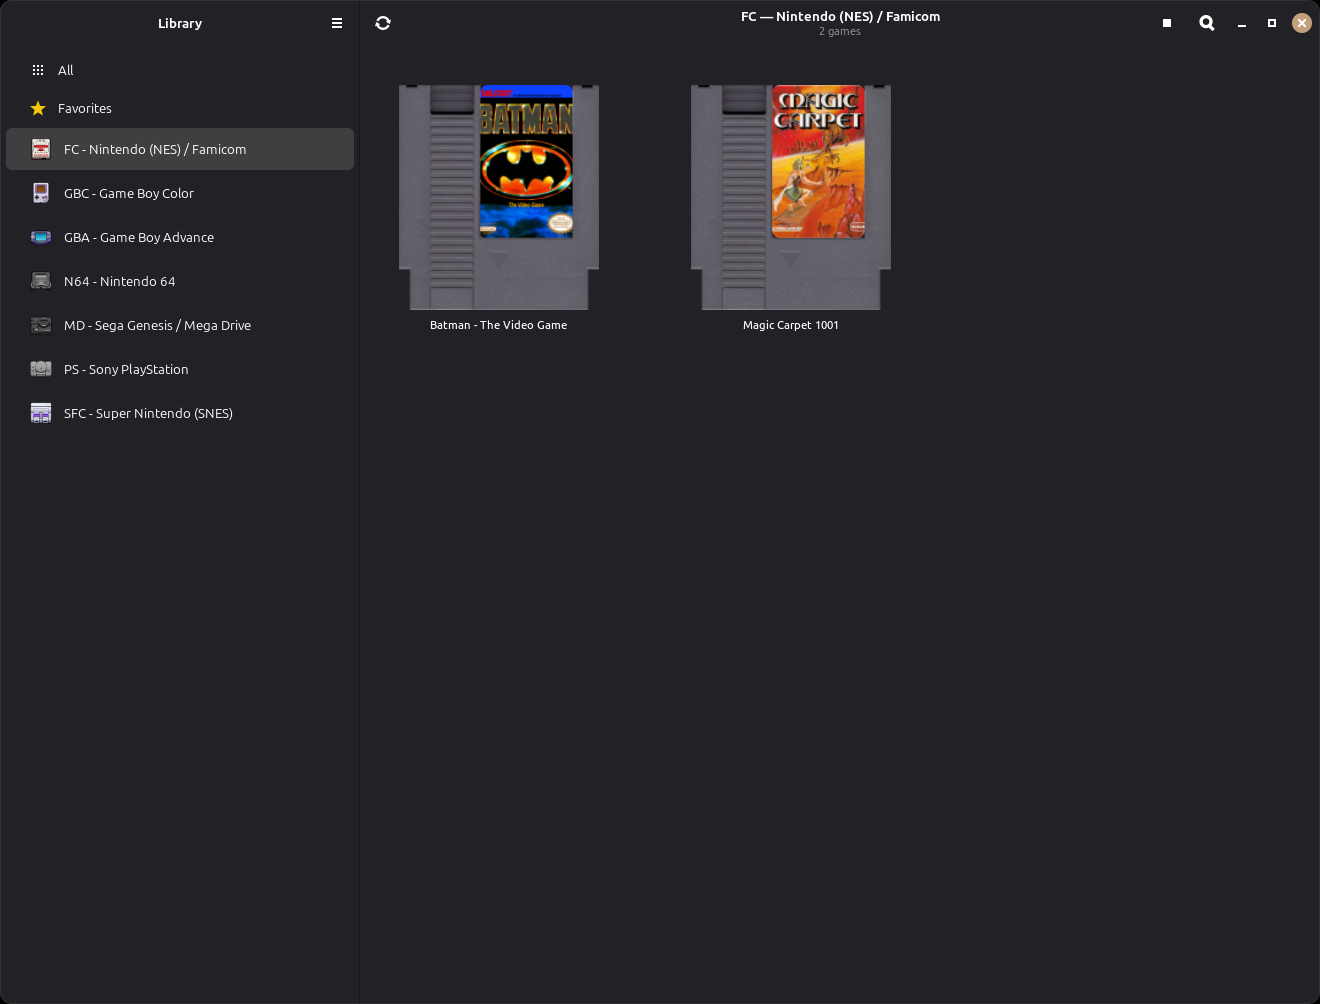This screenshot has width=1320, height=1004.
Task: Open the Library hamburger menu
Action: tap(337, 23)
